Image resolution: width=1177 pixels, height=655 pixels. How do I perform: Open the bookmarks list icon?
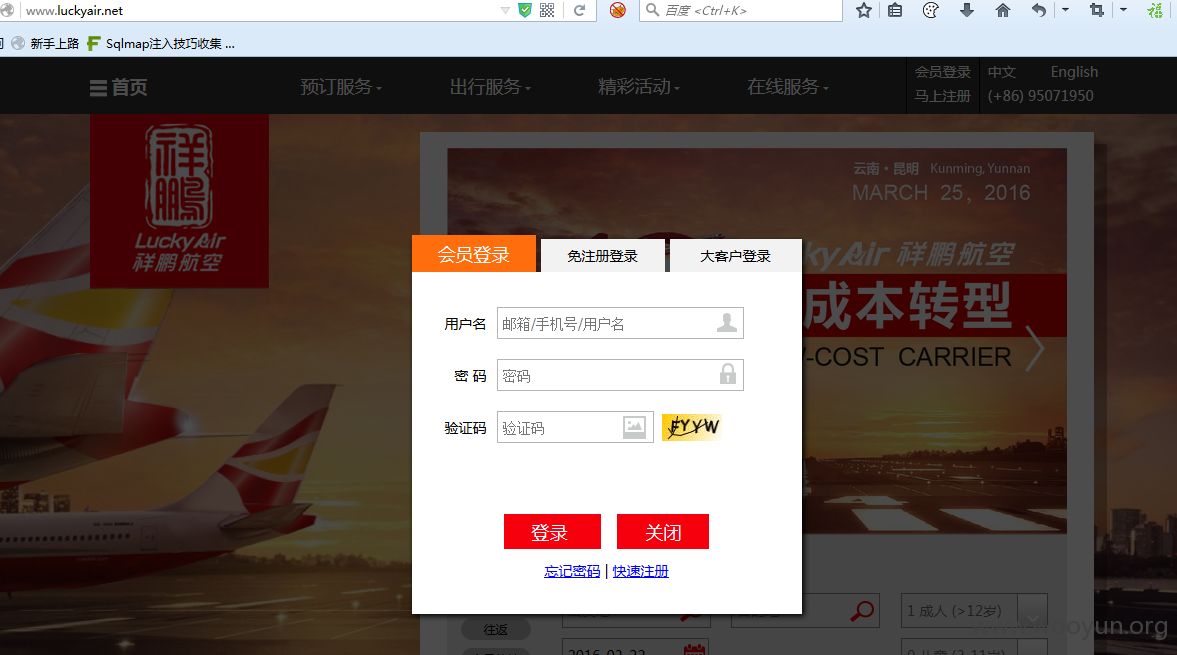(895, 11)
